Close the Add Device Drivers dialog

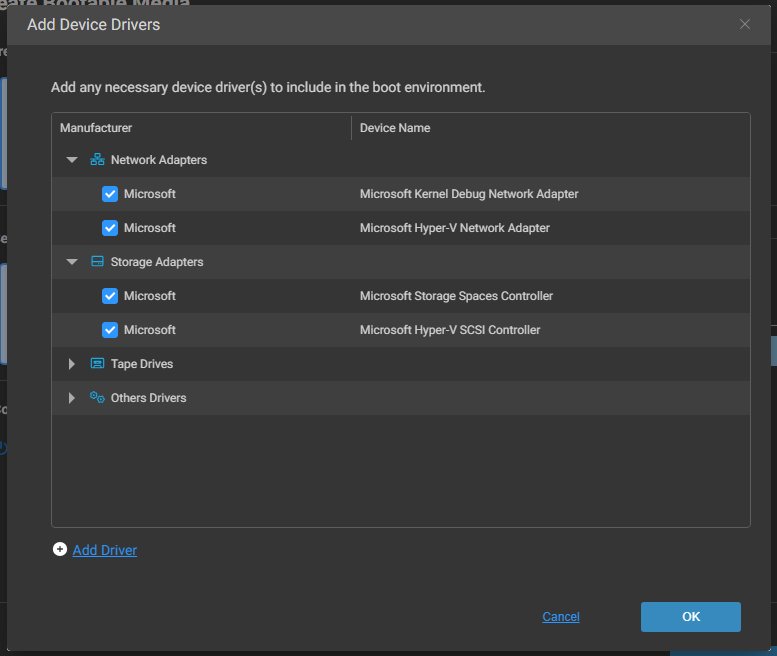click(x=745, y=24)
